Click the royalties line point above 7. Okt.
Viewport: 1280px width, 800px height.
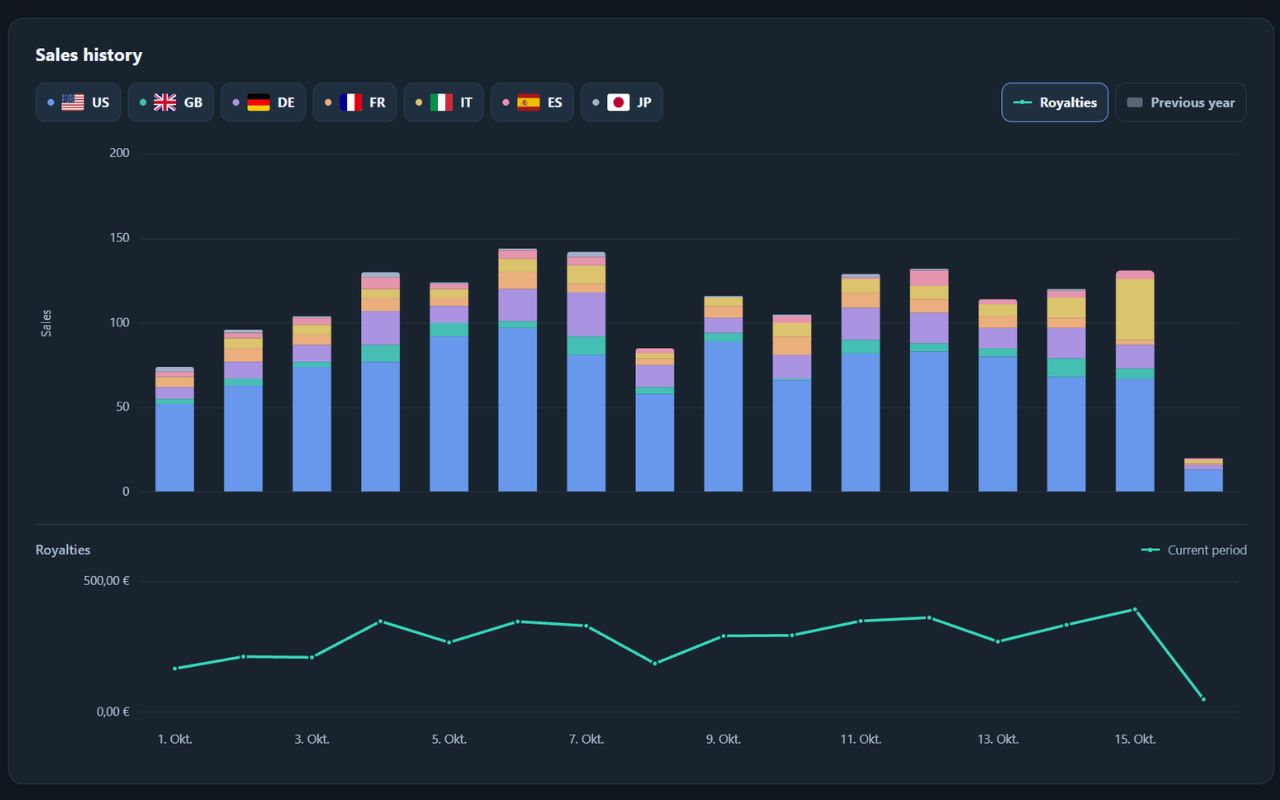coord(586,626)
